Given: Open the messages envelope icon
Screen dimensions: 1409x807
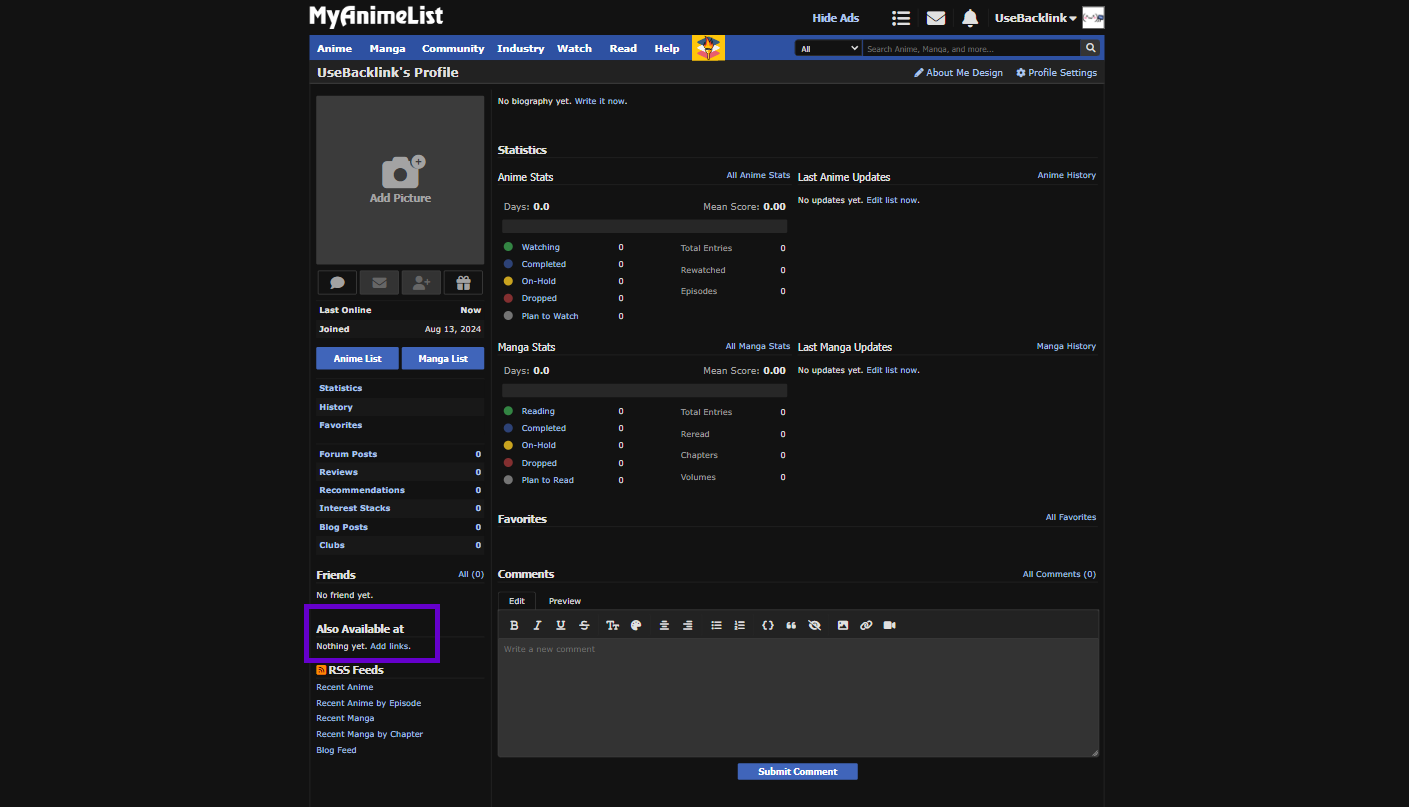Looking at the screenshot, I should (x=935, y=17).
